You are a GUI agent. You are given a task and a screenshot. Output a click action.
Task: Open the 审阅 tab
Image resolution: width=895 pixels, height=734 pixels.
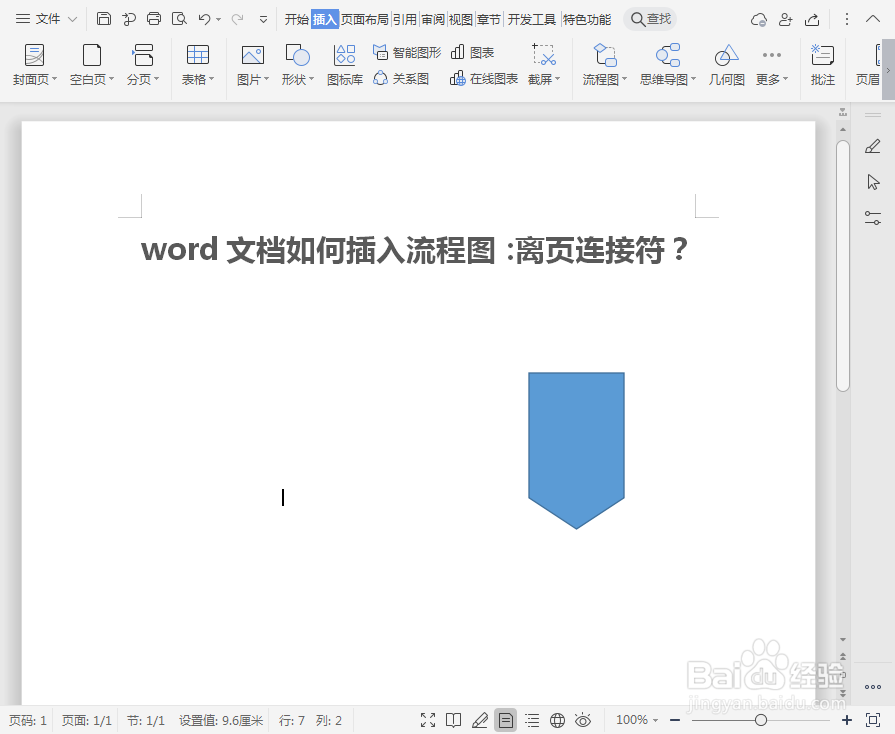click(433, 19)
